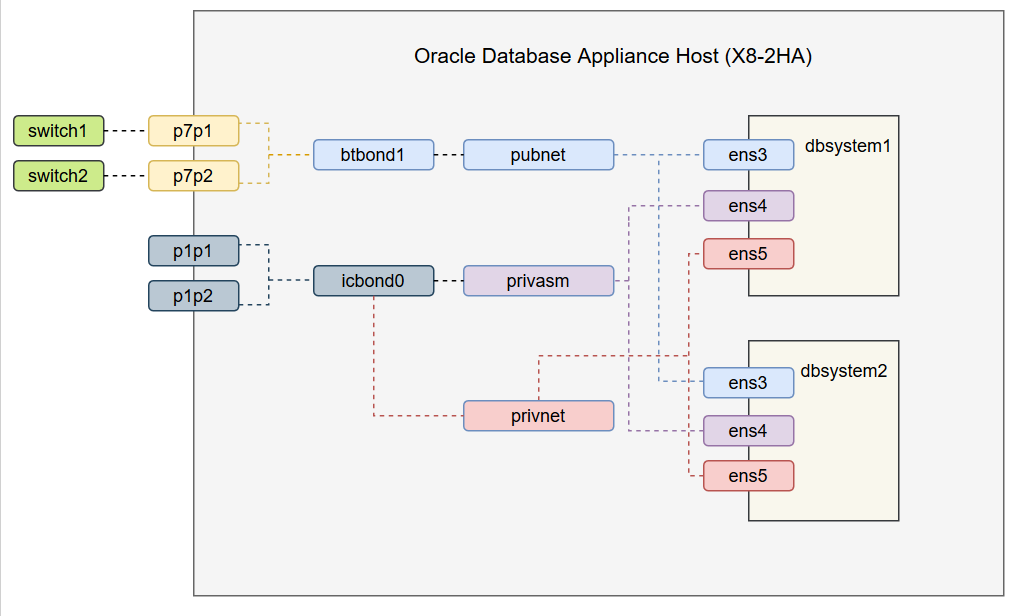Select the green switch1 node

click(58, 131)
